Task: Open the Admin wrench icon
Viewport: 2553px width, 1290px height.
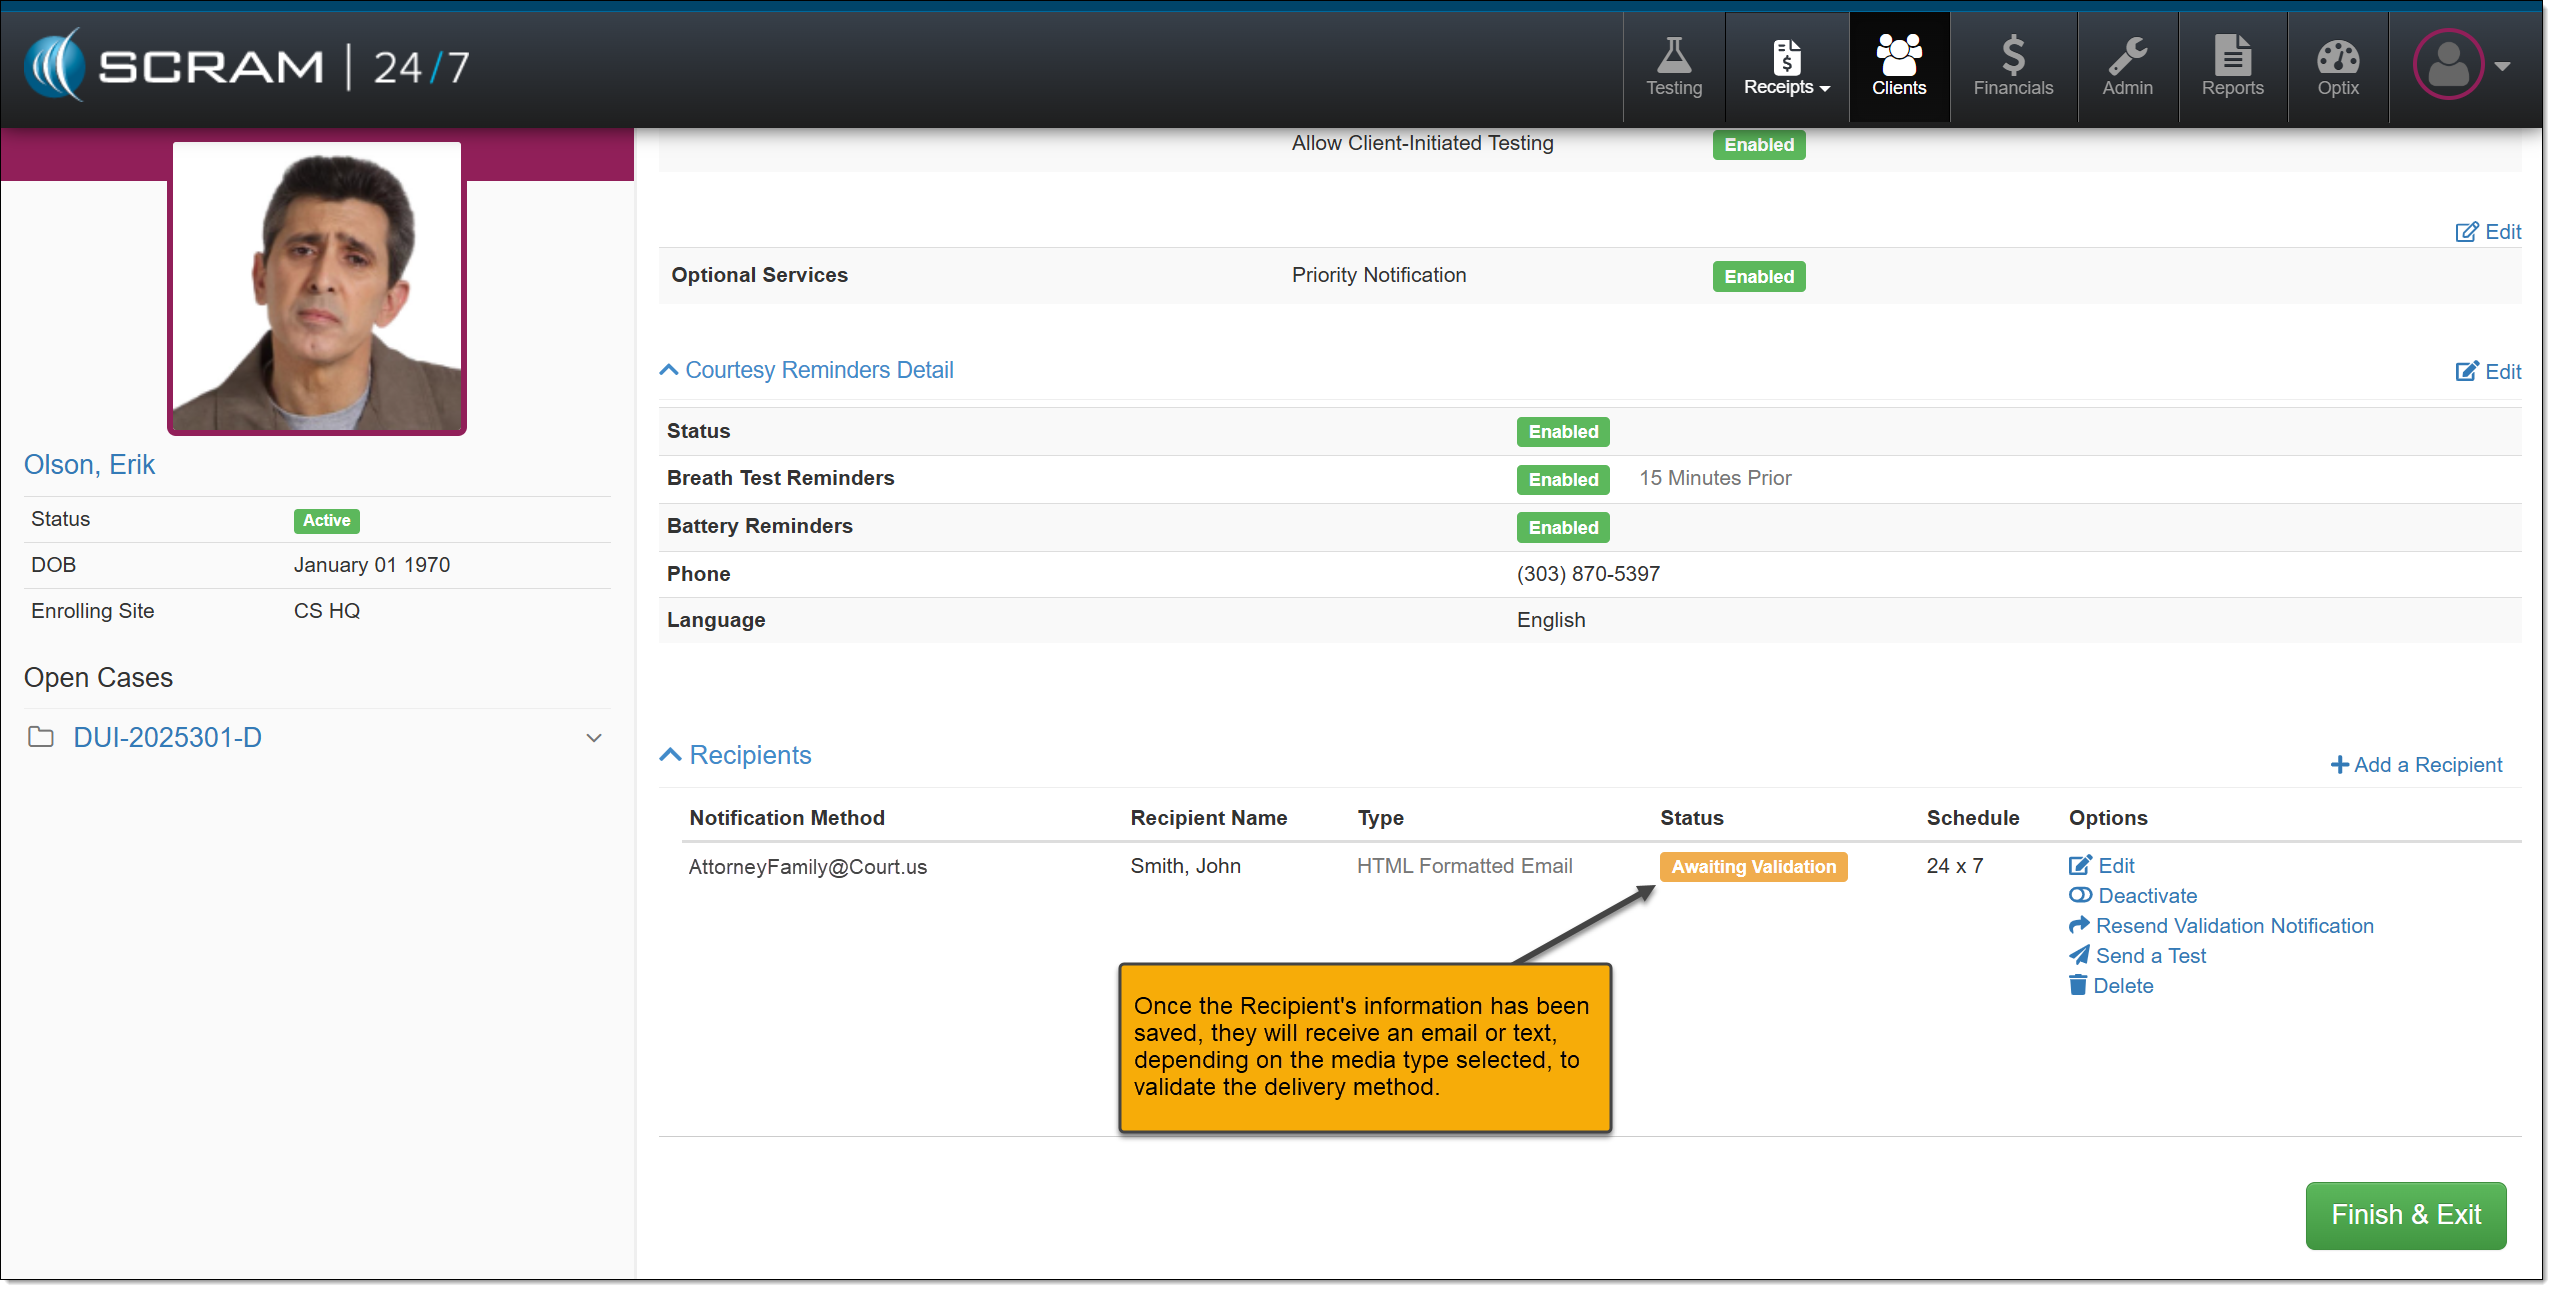Action: pos(2126,57)
